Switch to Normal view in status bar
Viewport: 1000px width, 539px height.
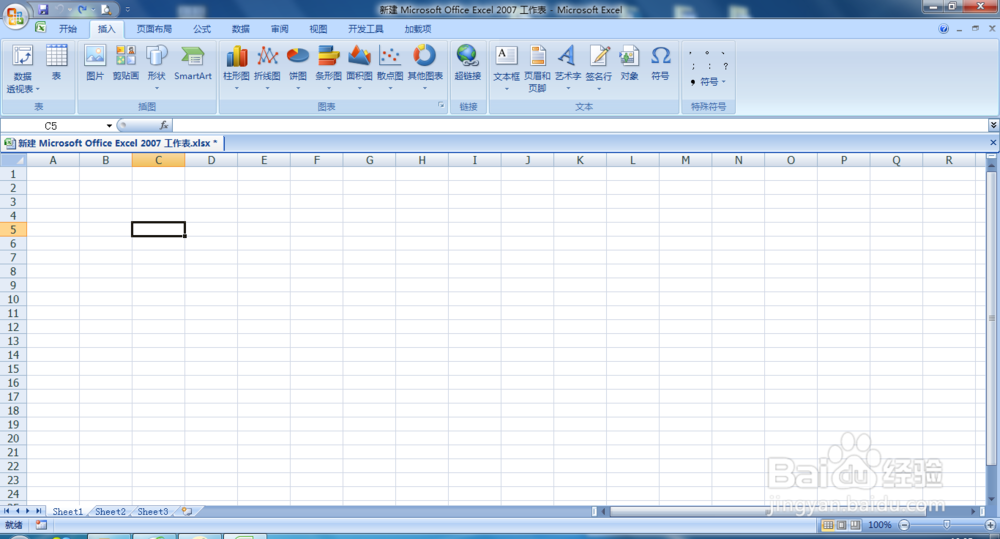pyautogui.click(x=827, y=525)
